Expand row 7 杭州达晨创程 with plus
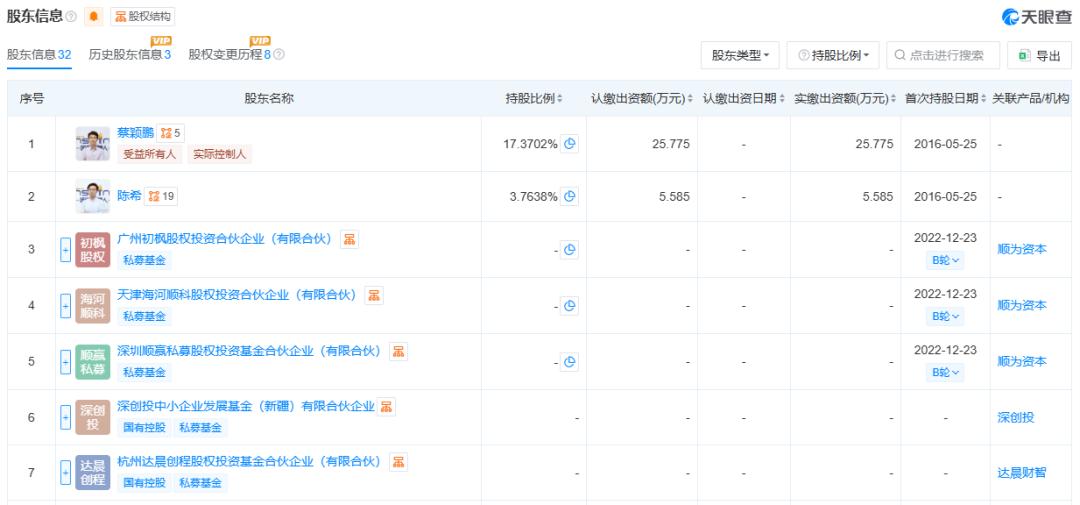The width and height of the screenshot is (1080, 505). click(x=65, y=473)
